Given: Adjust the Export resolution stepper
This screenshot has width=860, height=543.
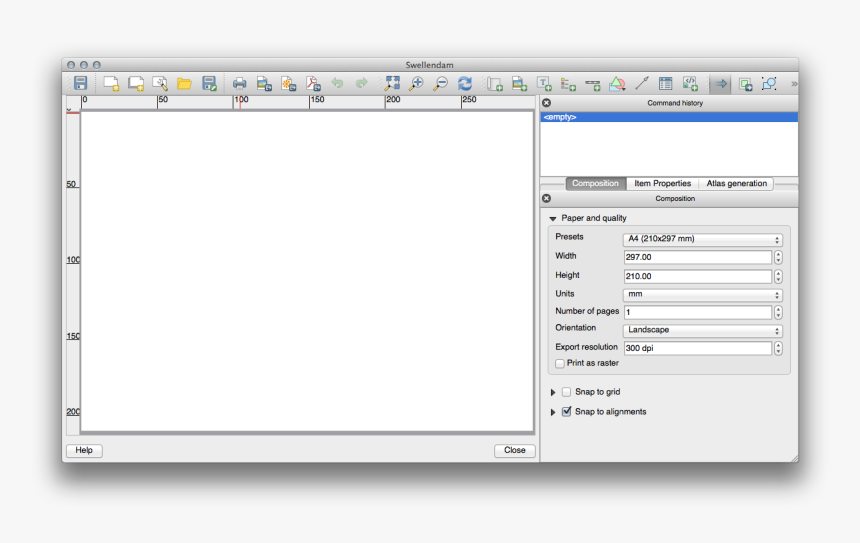Looking at the screenshot, I should (778, 348).
